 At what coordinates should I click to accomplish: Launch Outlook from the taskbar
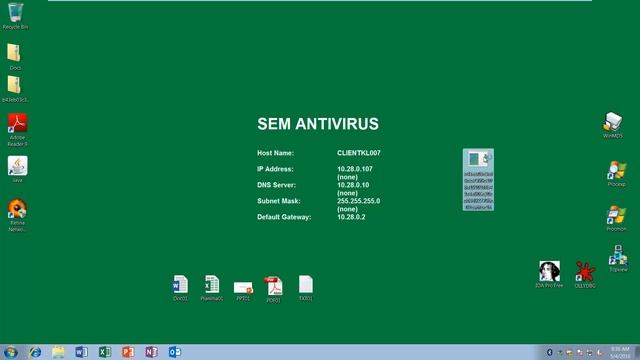(175, 352)
